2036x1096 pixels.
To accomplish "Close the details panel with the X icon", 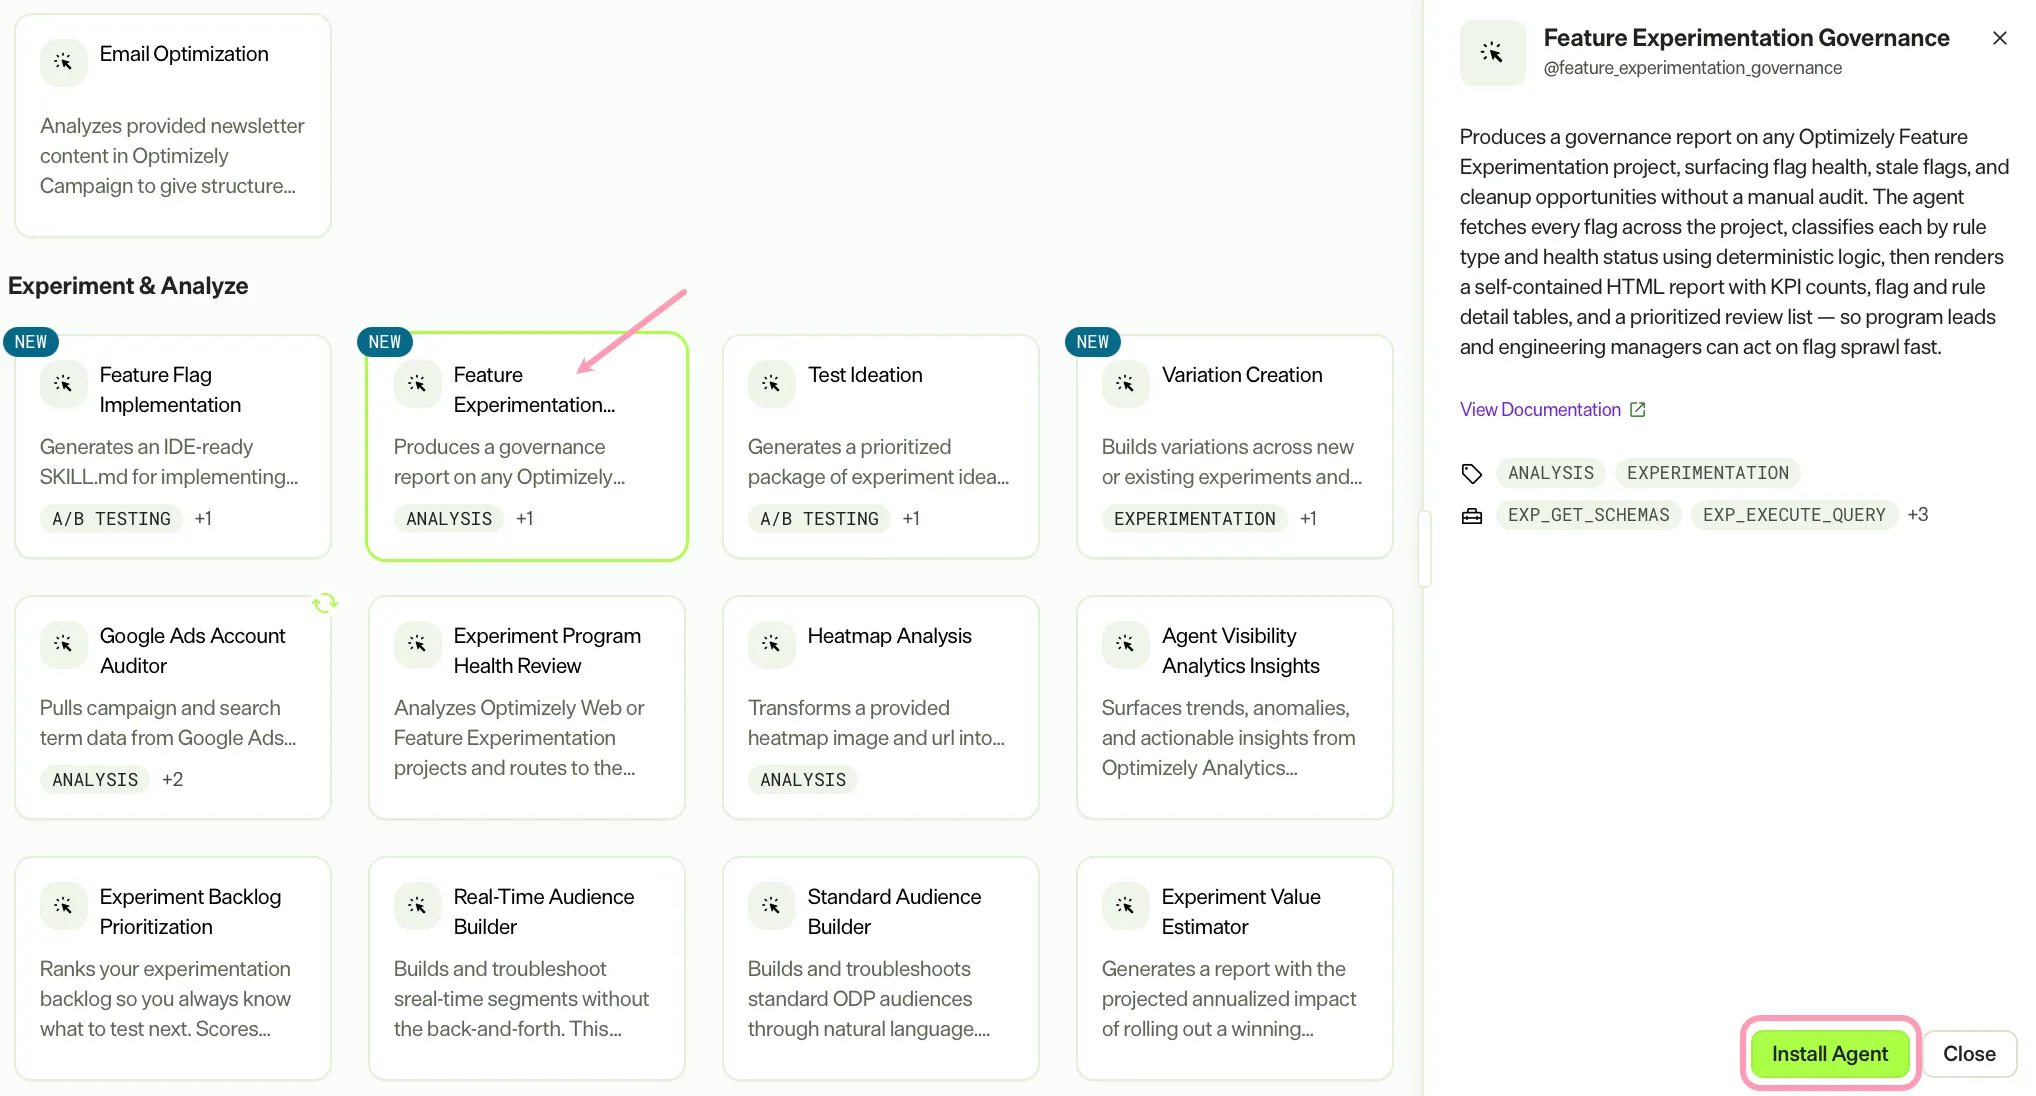I will tap(1999, 38).
